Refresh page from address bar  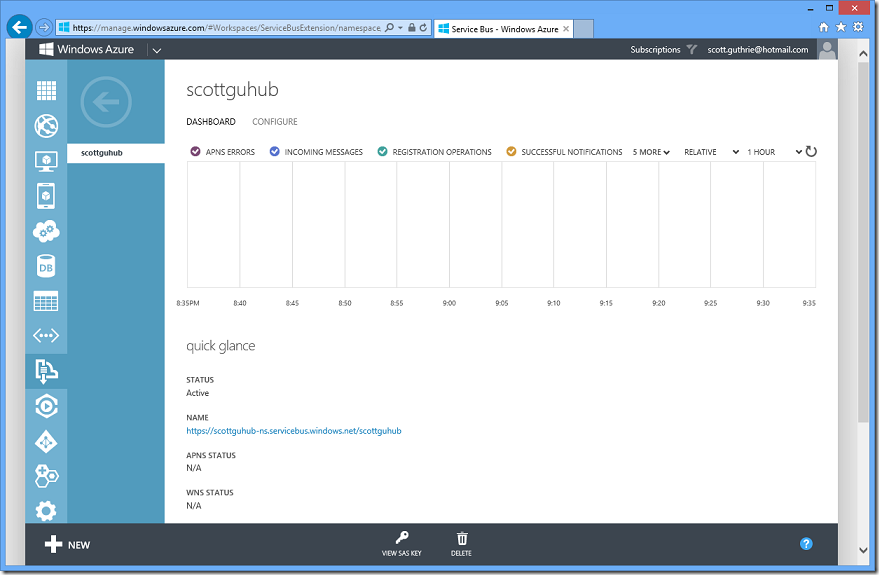[x=423, y=27]
